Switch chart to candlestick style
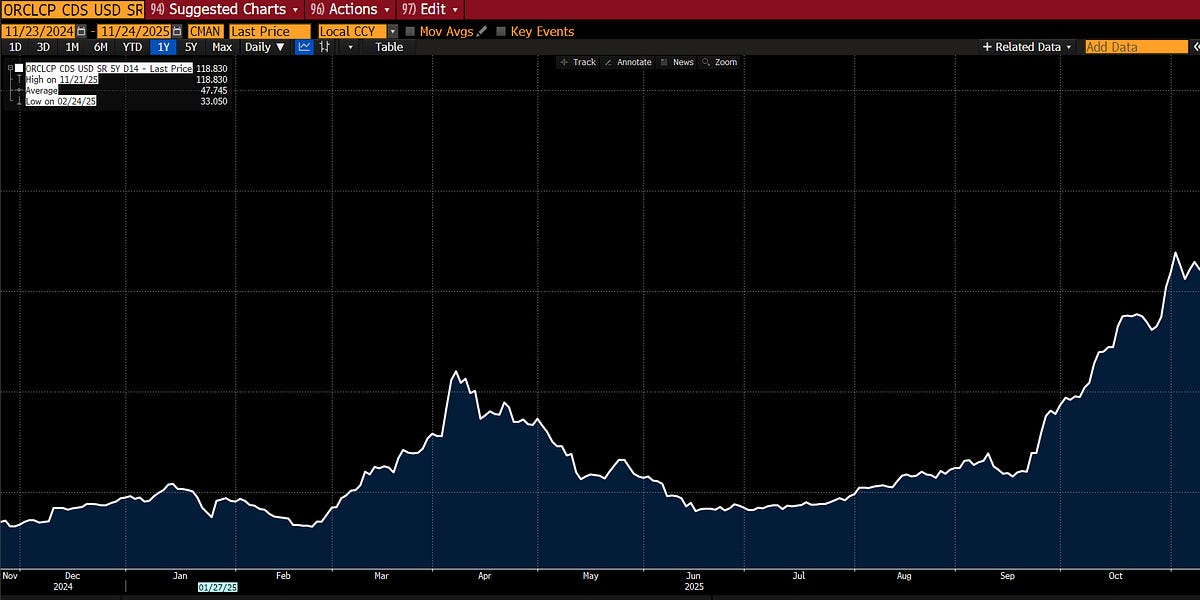The height and width of the screenshot is (600, 1200). pos(327,46)
